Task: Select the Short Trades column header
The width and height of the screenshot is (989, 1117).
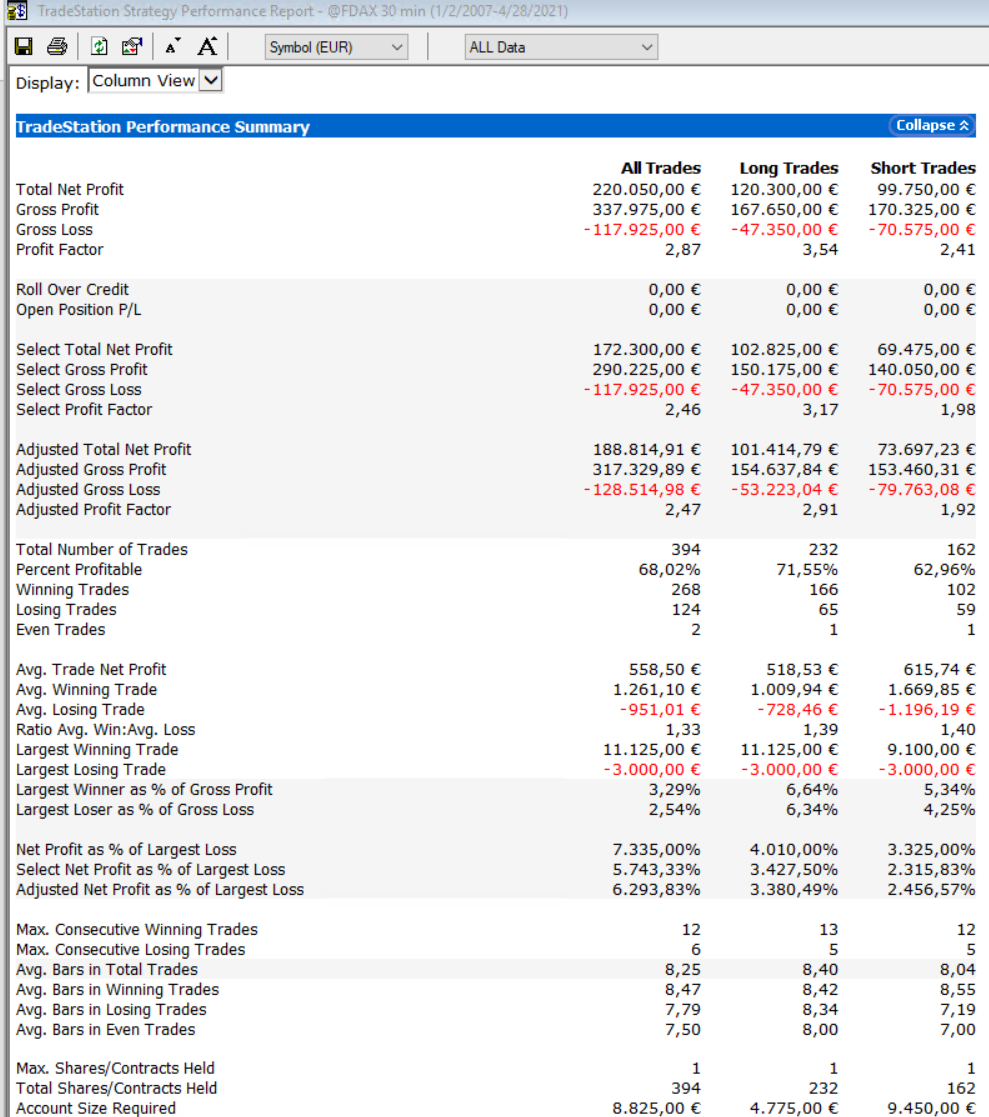Action: coord(922,168)
